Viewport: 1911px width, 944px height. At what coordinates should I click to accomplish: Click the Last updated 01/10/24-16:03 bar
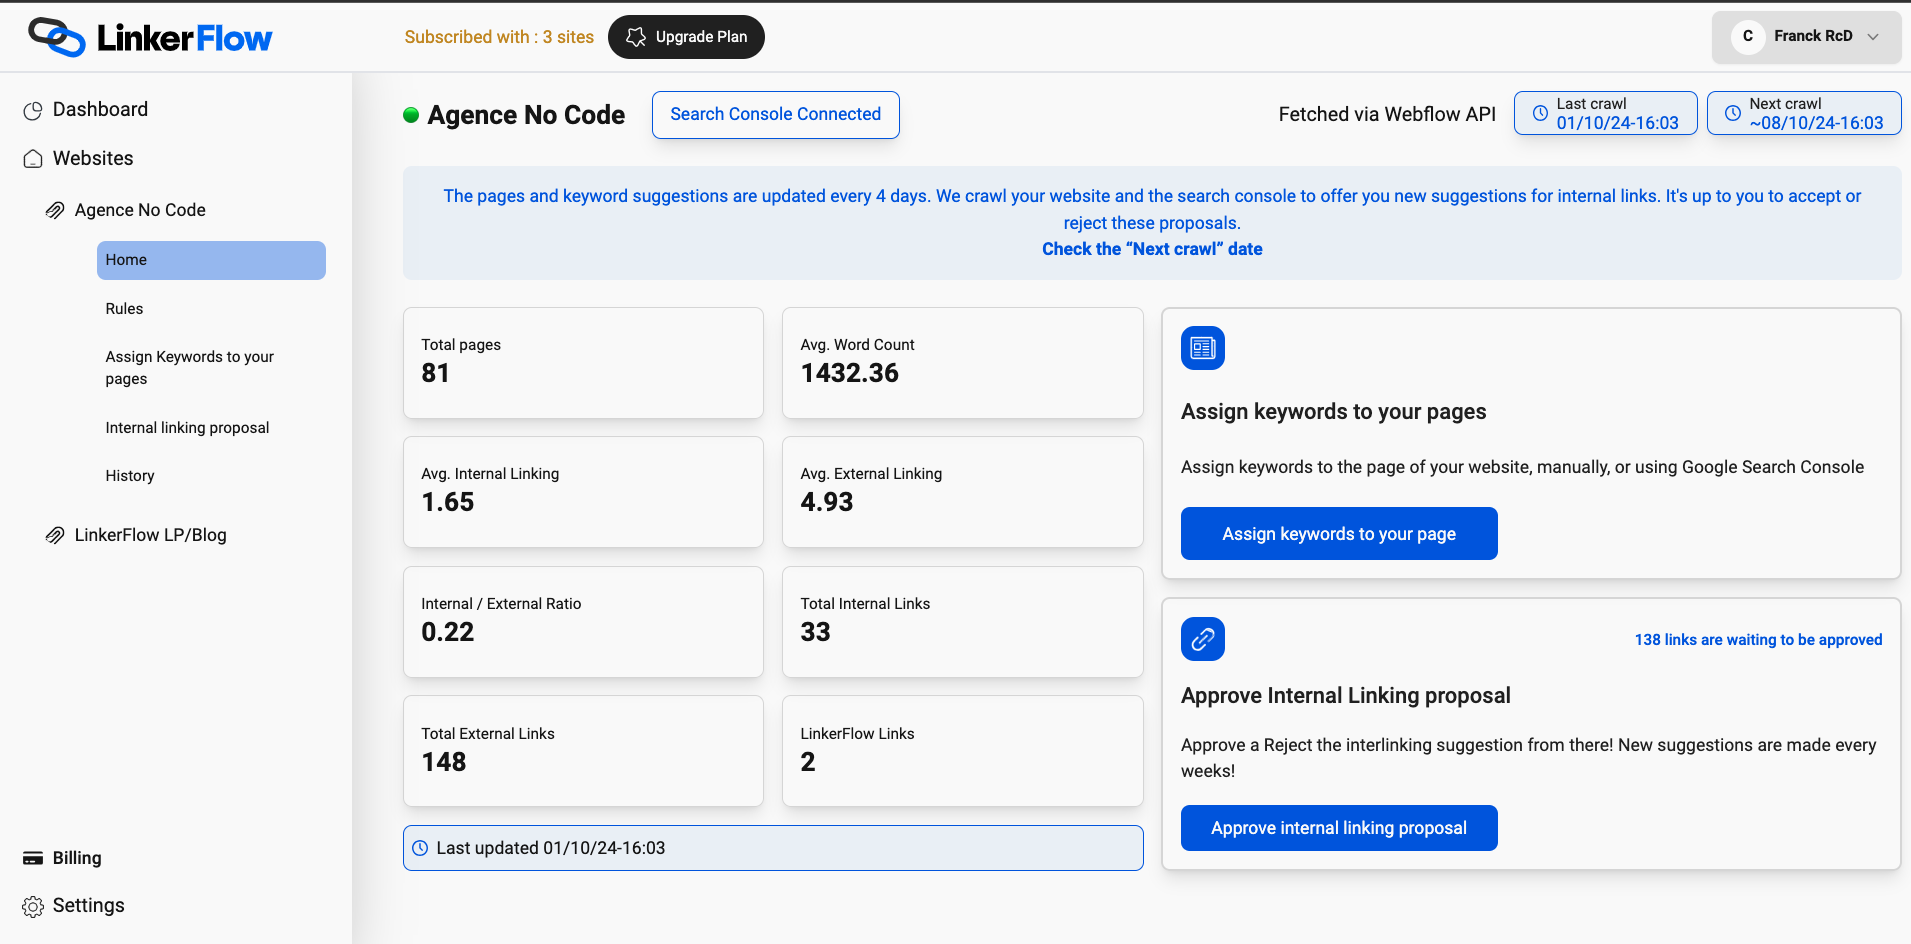[773, 848]
